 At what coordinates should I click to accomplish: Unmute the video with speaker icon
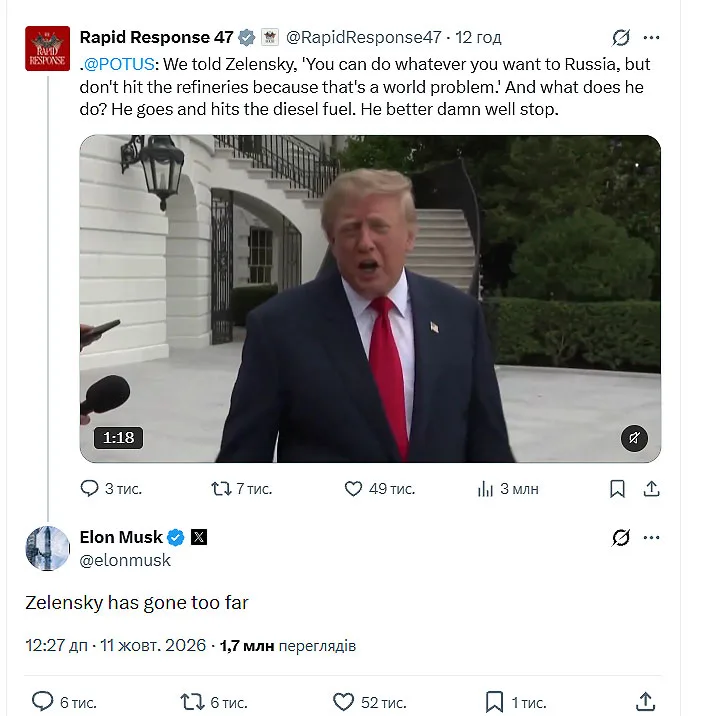coord(634,438)
